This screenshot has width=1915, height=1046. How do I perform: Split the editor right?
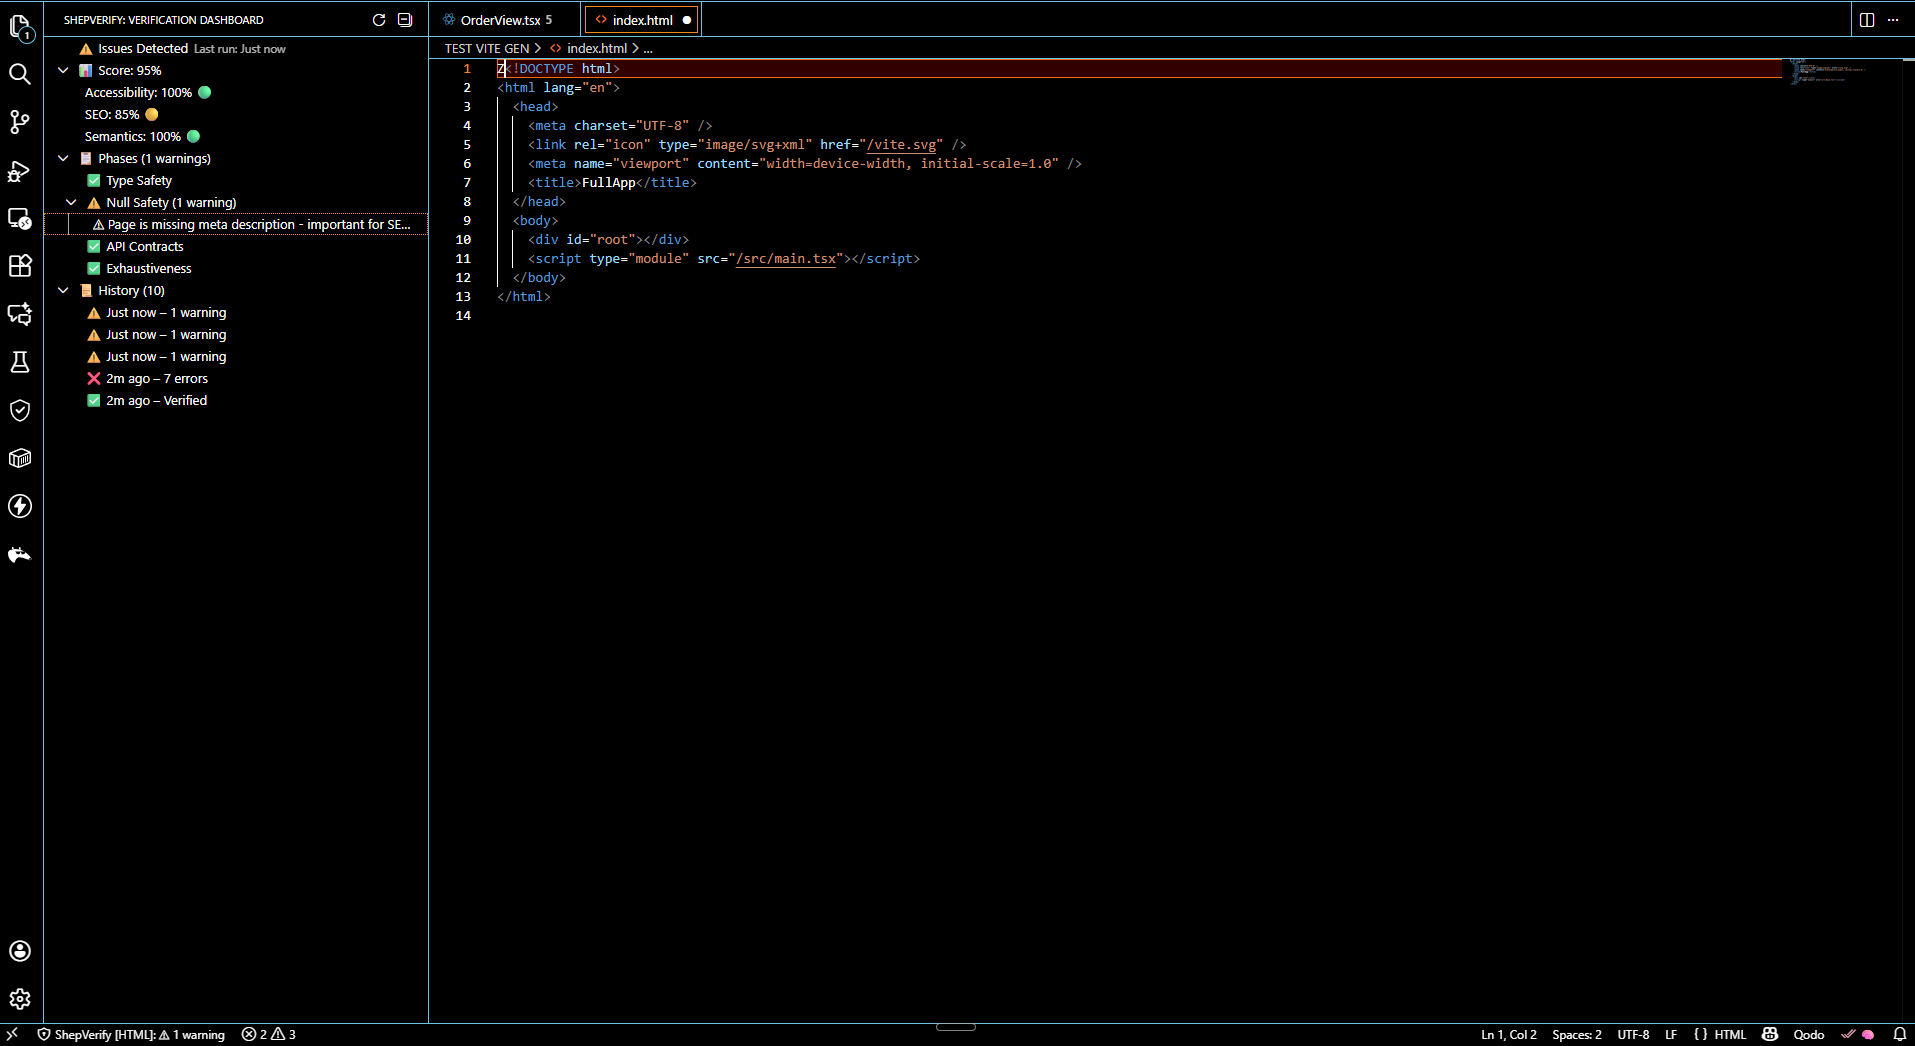1867,20
